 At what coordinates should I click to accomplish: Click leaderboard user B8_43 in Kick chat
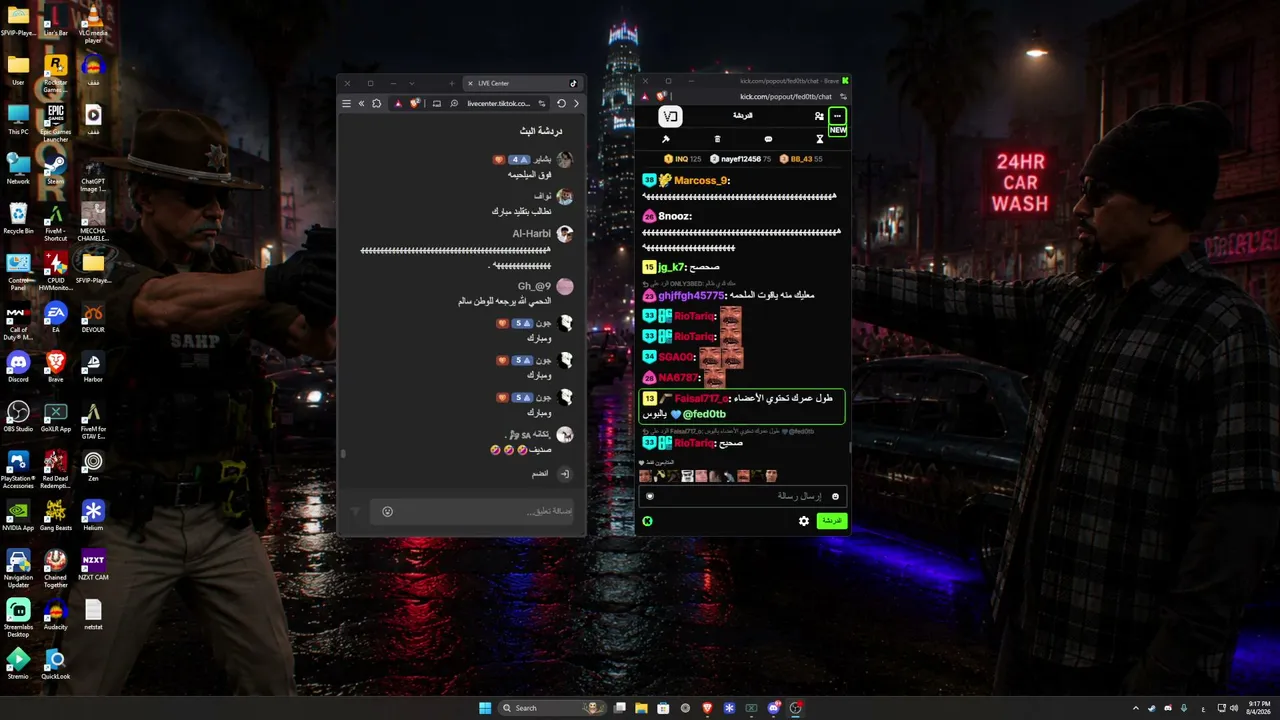801,159
